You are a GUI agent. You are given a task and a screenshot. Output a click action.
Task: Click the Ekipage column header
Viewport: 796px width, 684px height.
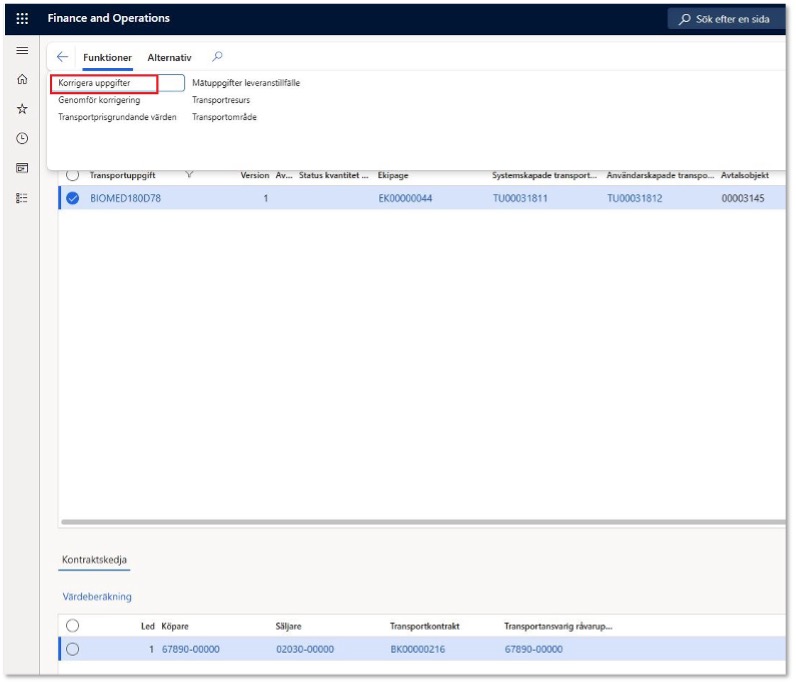(x=393, y=175)
